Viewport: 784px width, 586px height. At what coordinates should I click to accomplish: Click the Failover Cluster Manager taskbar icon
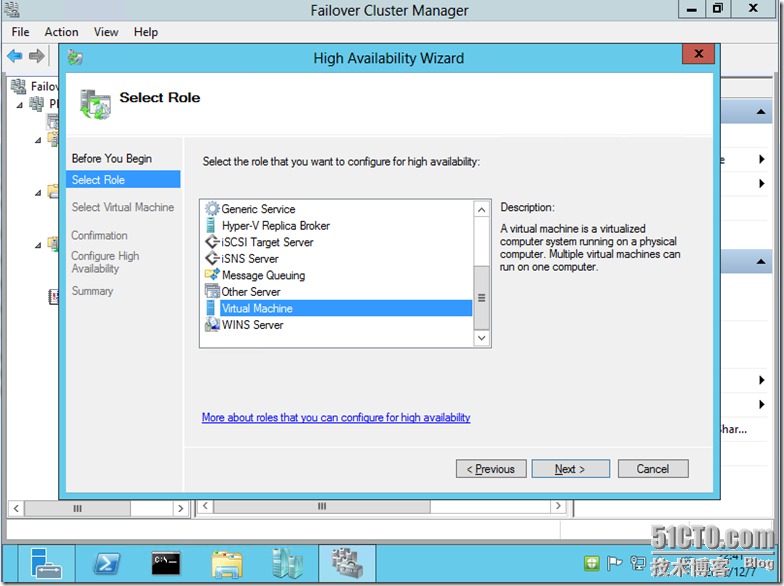pos(347,564)
